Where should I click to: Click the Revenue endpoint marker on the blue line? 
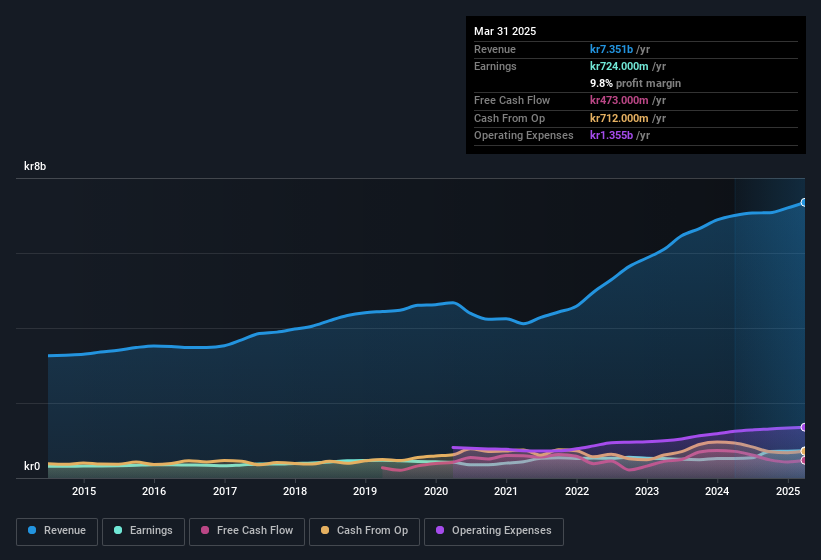click(804, 203)
